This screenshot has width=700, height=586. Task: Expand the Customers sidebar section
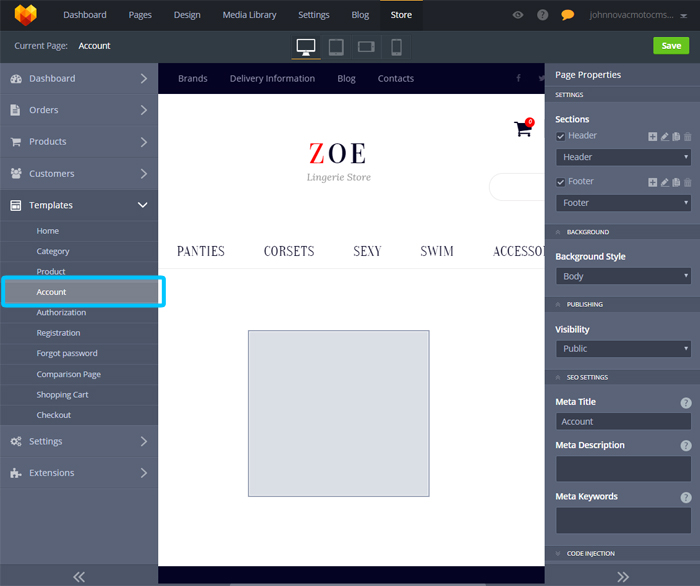coord(79,174)
